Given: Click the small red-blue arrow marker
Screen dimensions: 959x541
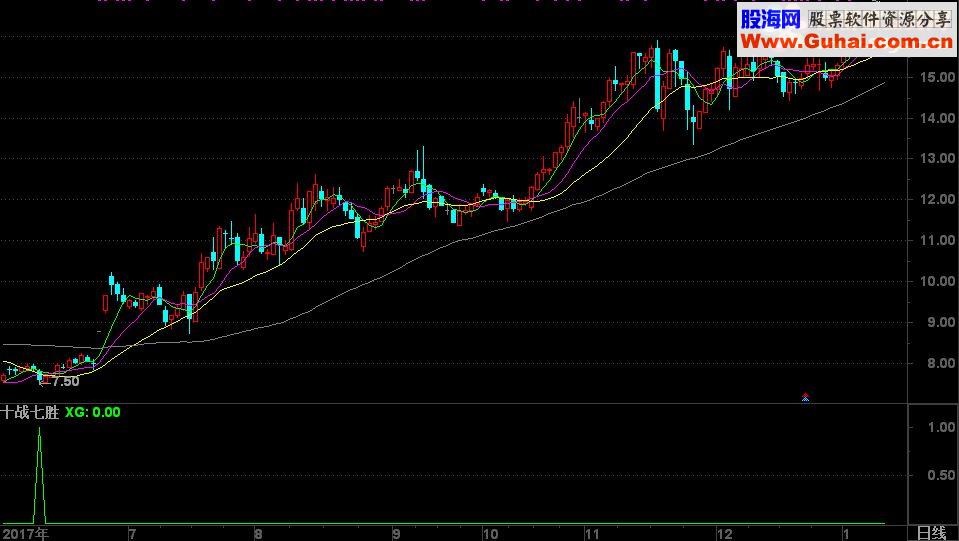Looking at the screenshot, I should click(x=805, y=397).
